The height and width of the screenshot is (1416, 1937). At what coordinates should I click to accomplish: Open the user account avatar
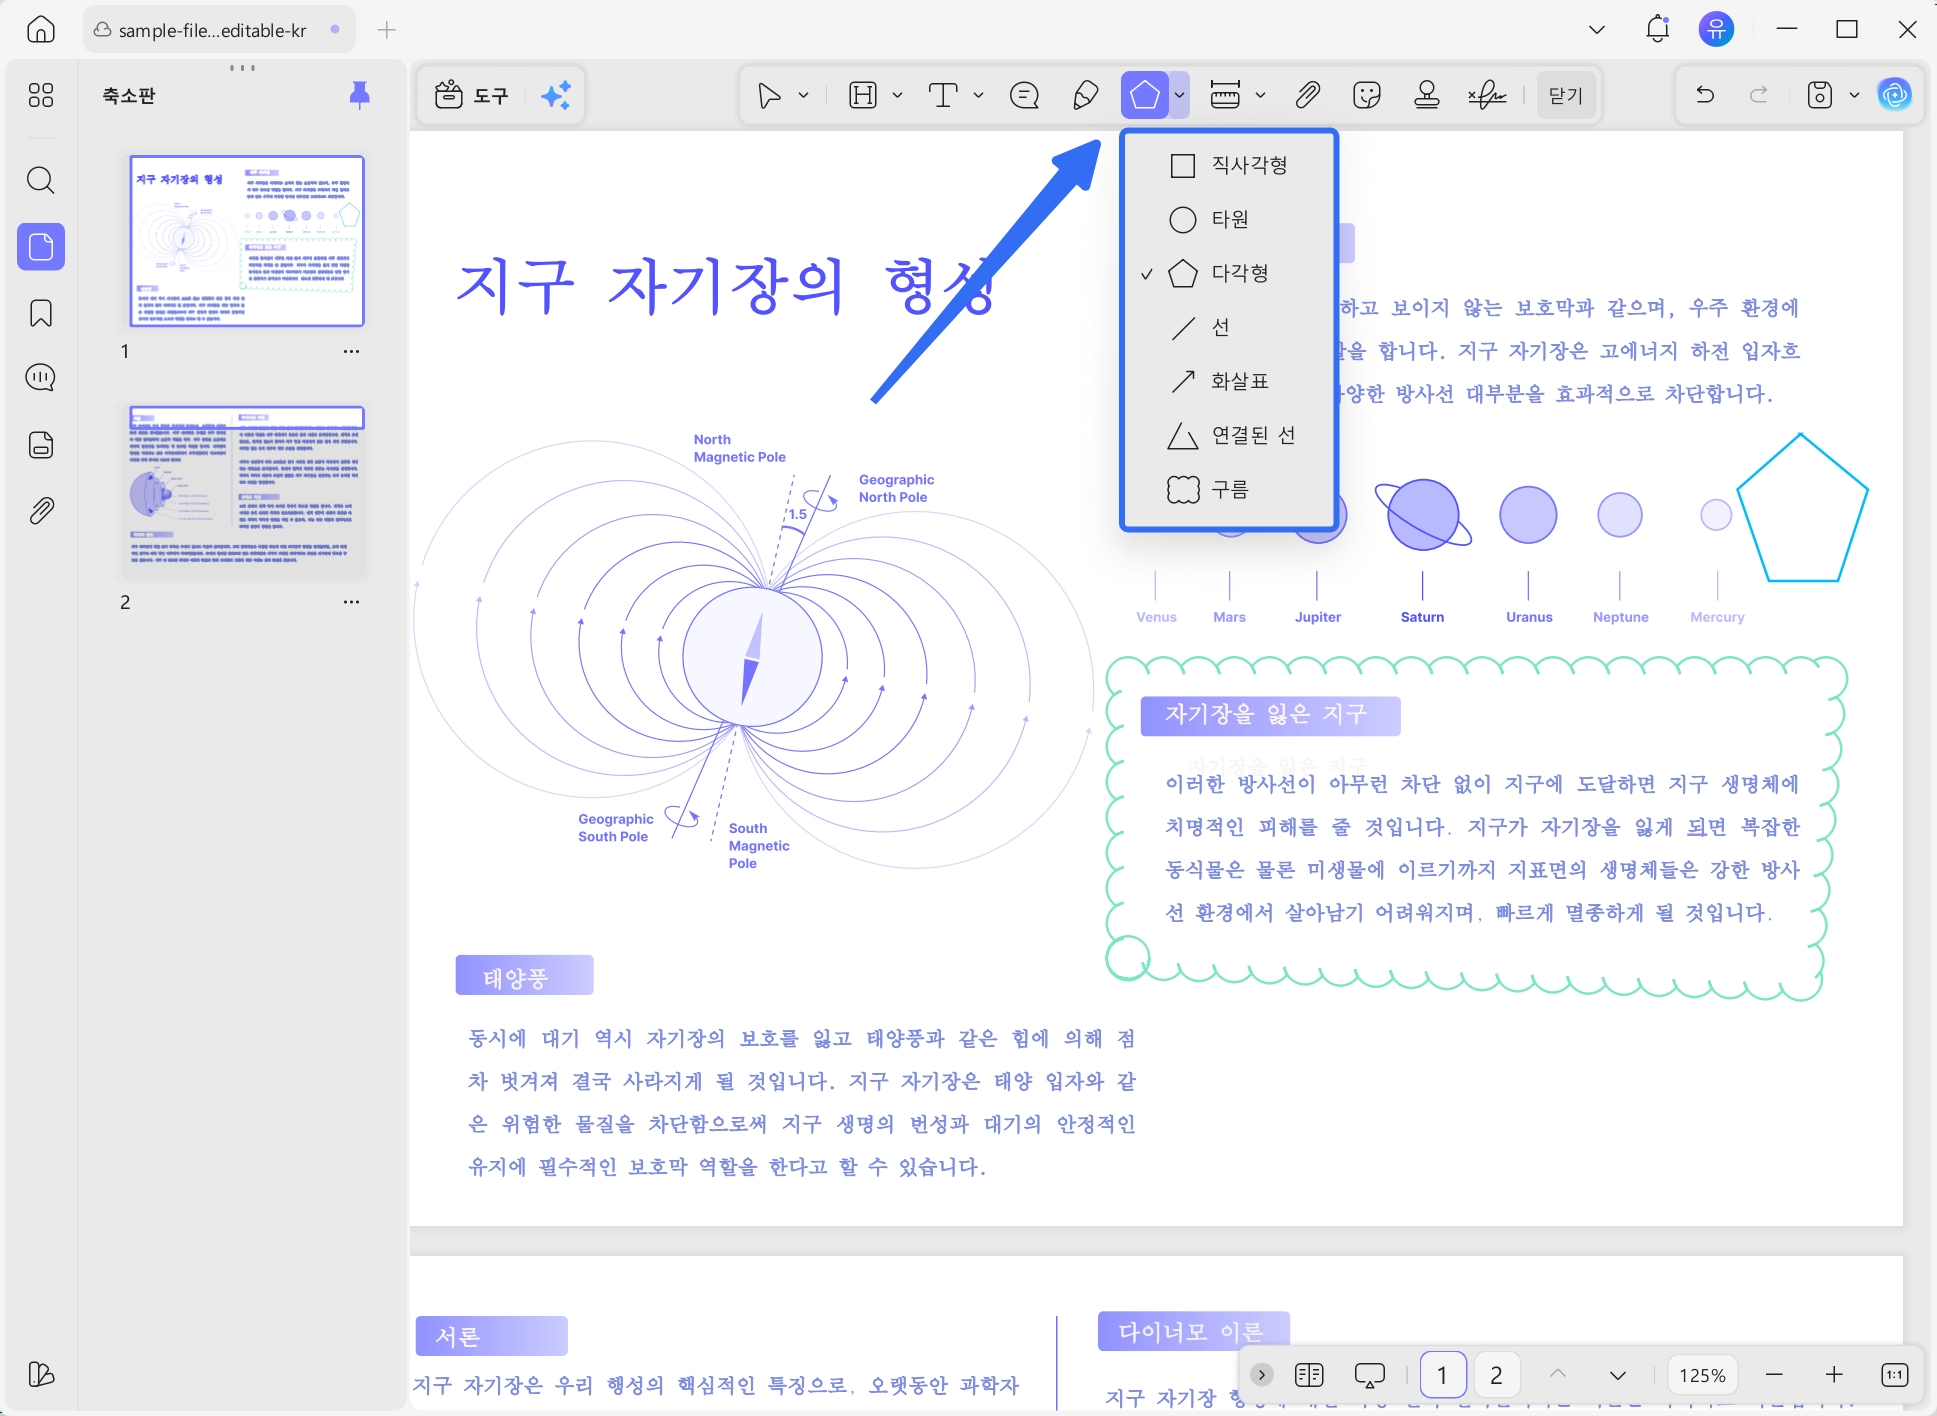(x=1716, y=29)
